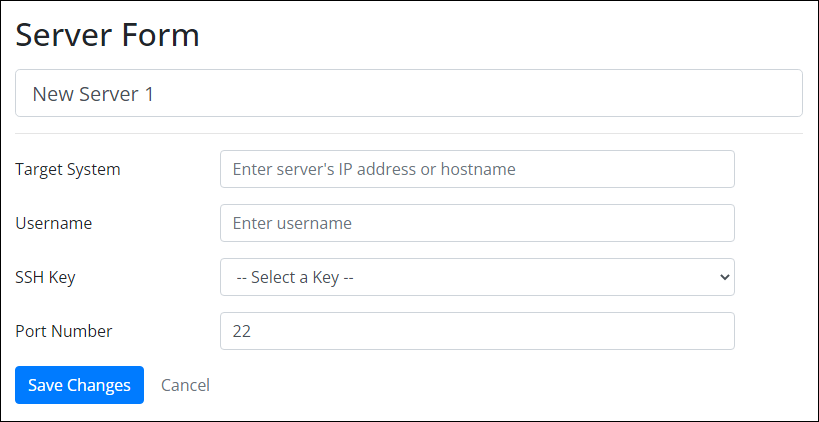Click the New Server 1 name field
Viewport: 819px width, 422px height.
[408, 93]
